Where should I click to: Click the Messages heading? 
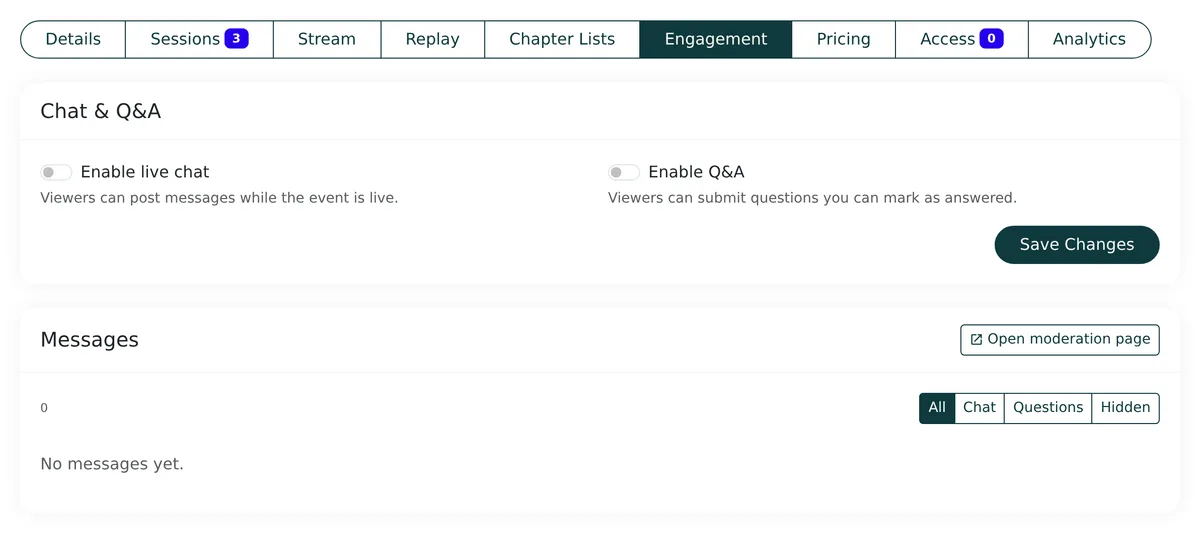(89, 340)
